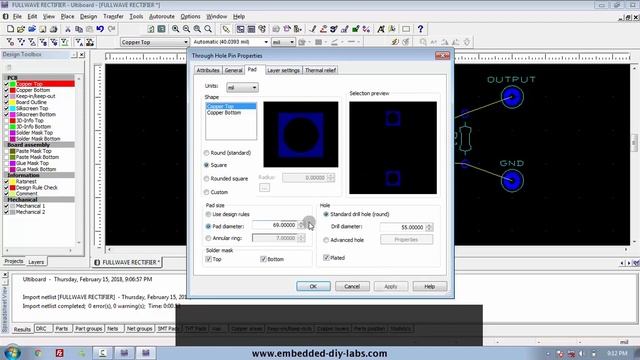This screenshot has width=640, height=360.
Task: Open the Design menu
Action: (x=88, y=17)
